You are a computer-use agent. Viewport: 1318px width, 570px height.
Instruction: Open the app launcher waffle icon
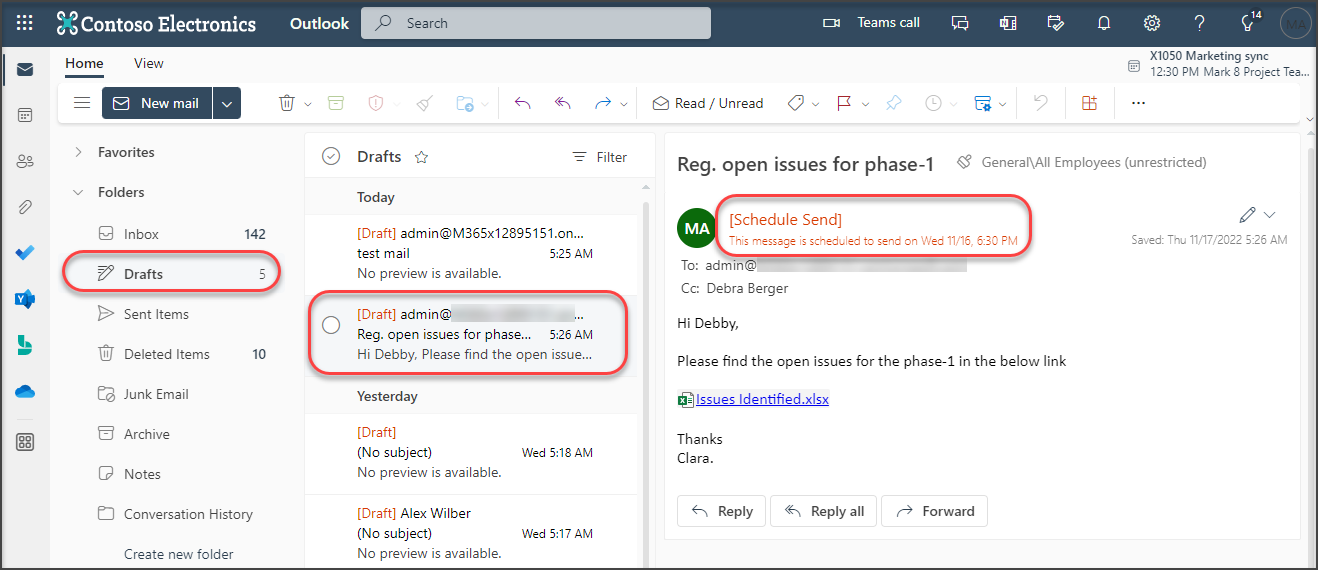click(25, 22)
